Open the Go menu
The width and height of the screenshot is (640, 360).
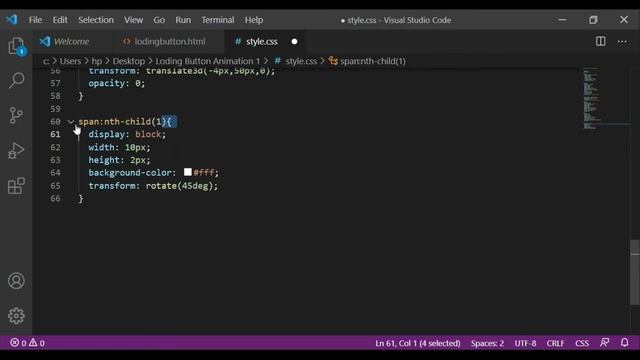[x=159, y=20]
